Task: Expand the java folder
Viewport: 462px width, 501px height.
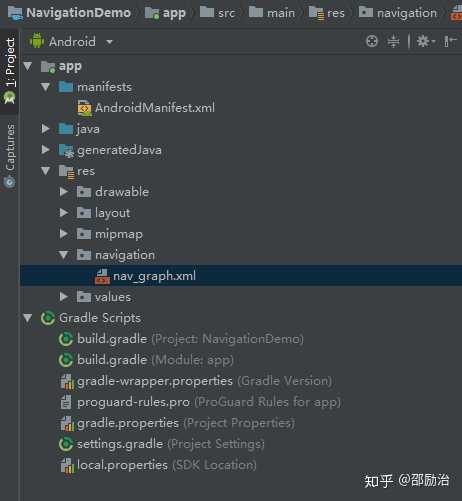Action: [x=46, y=129]
